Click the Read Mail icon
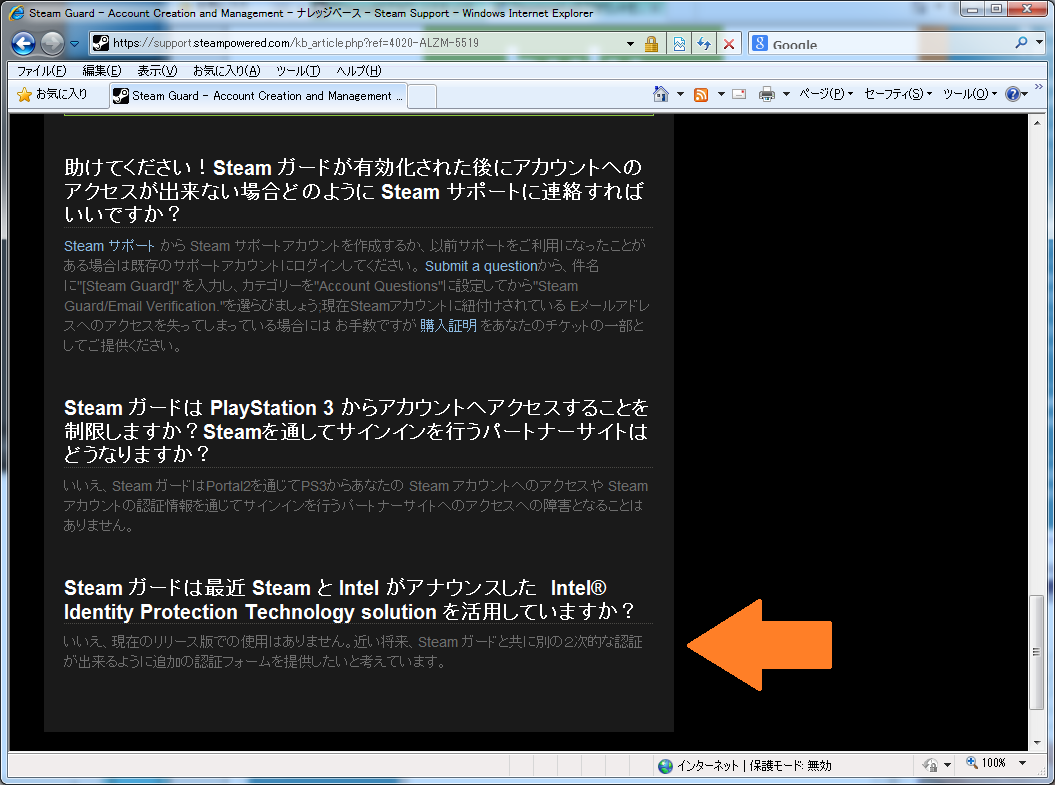Viewport: 1055px width, 785px height. pyautogui.click(x=739, y=94)
